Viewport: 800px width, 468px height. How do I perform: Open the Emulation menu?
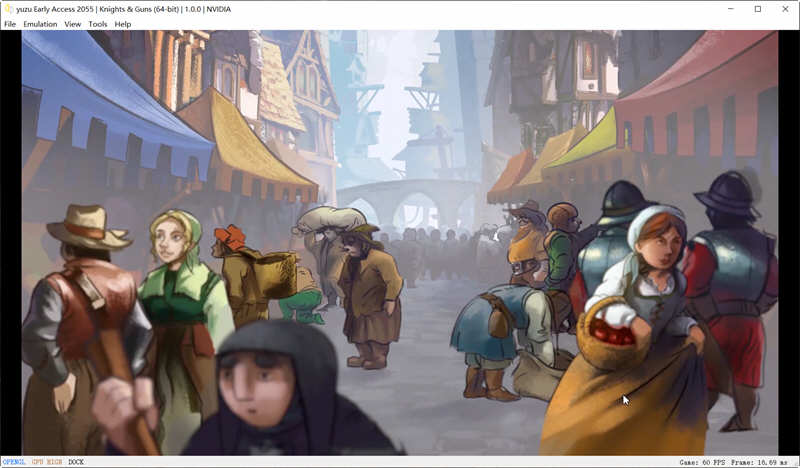40,24
